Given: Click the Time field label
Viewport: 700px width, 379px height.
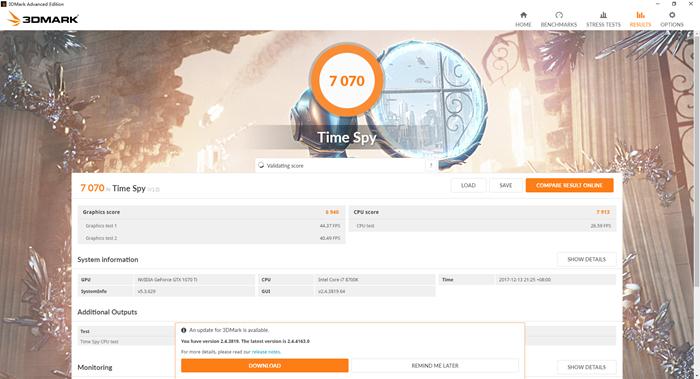Looking at the screenshot, I should (x=447, y=279).
